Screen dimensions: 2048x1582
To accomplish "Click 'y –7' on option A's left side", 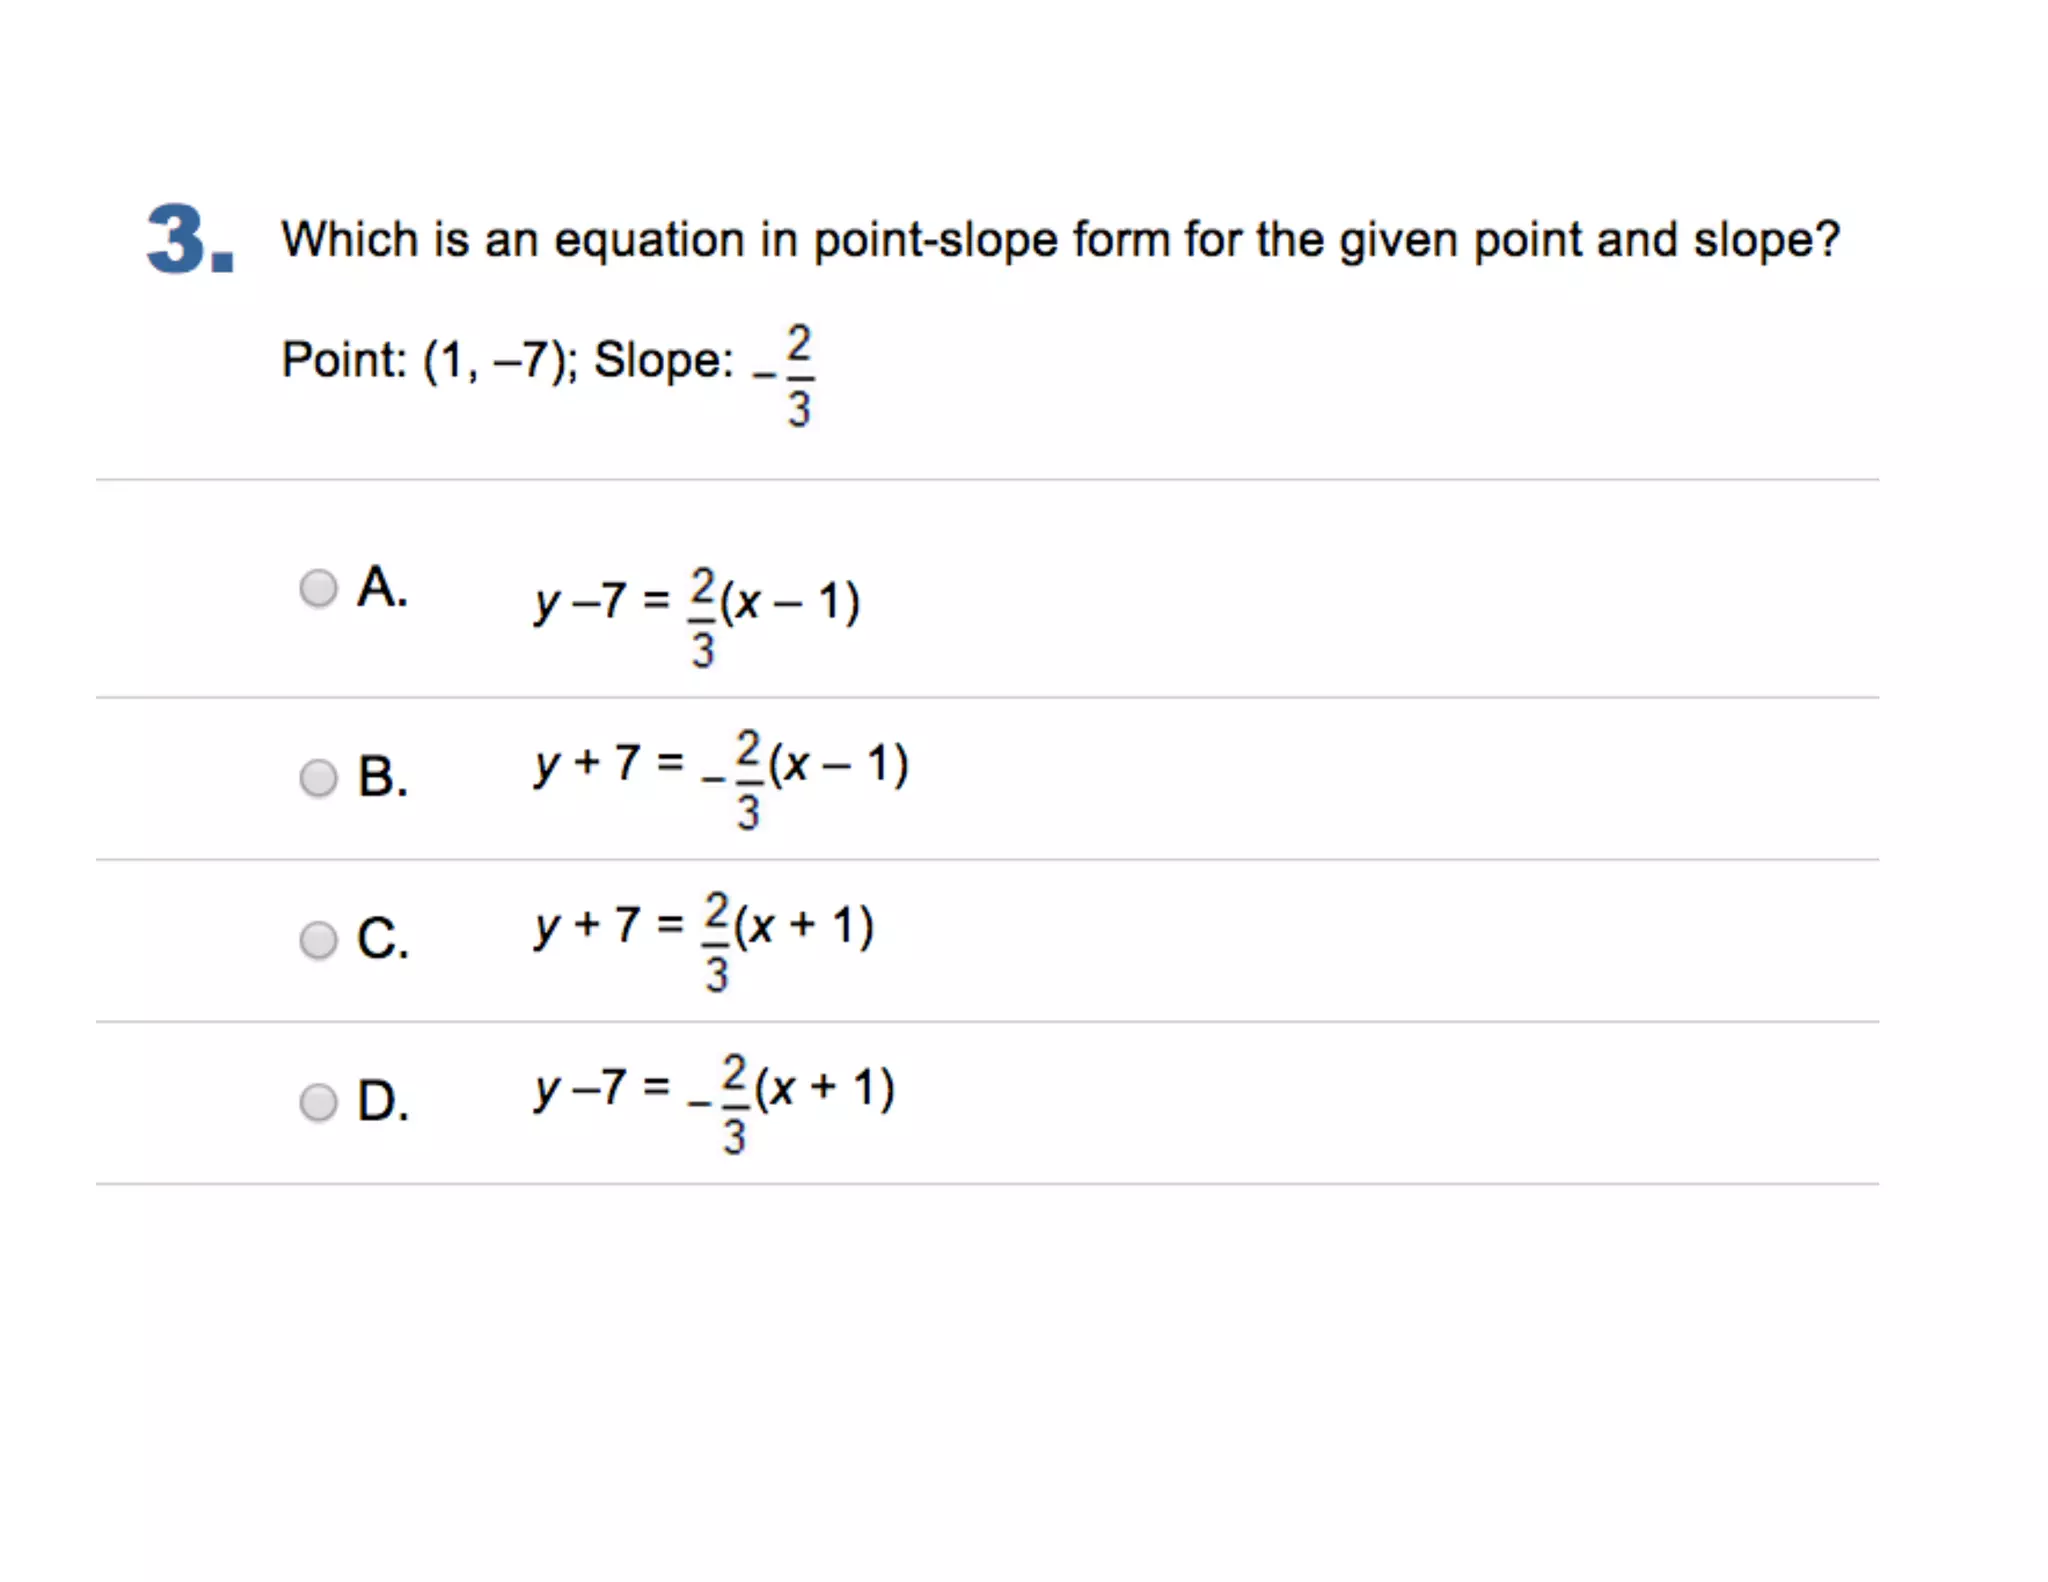I will (x=580, y=602).
